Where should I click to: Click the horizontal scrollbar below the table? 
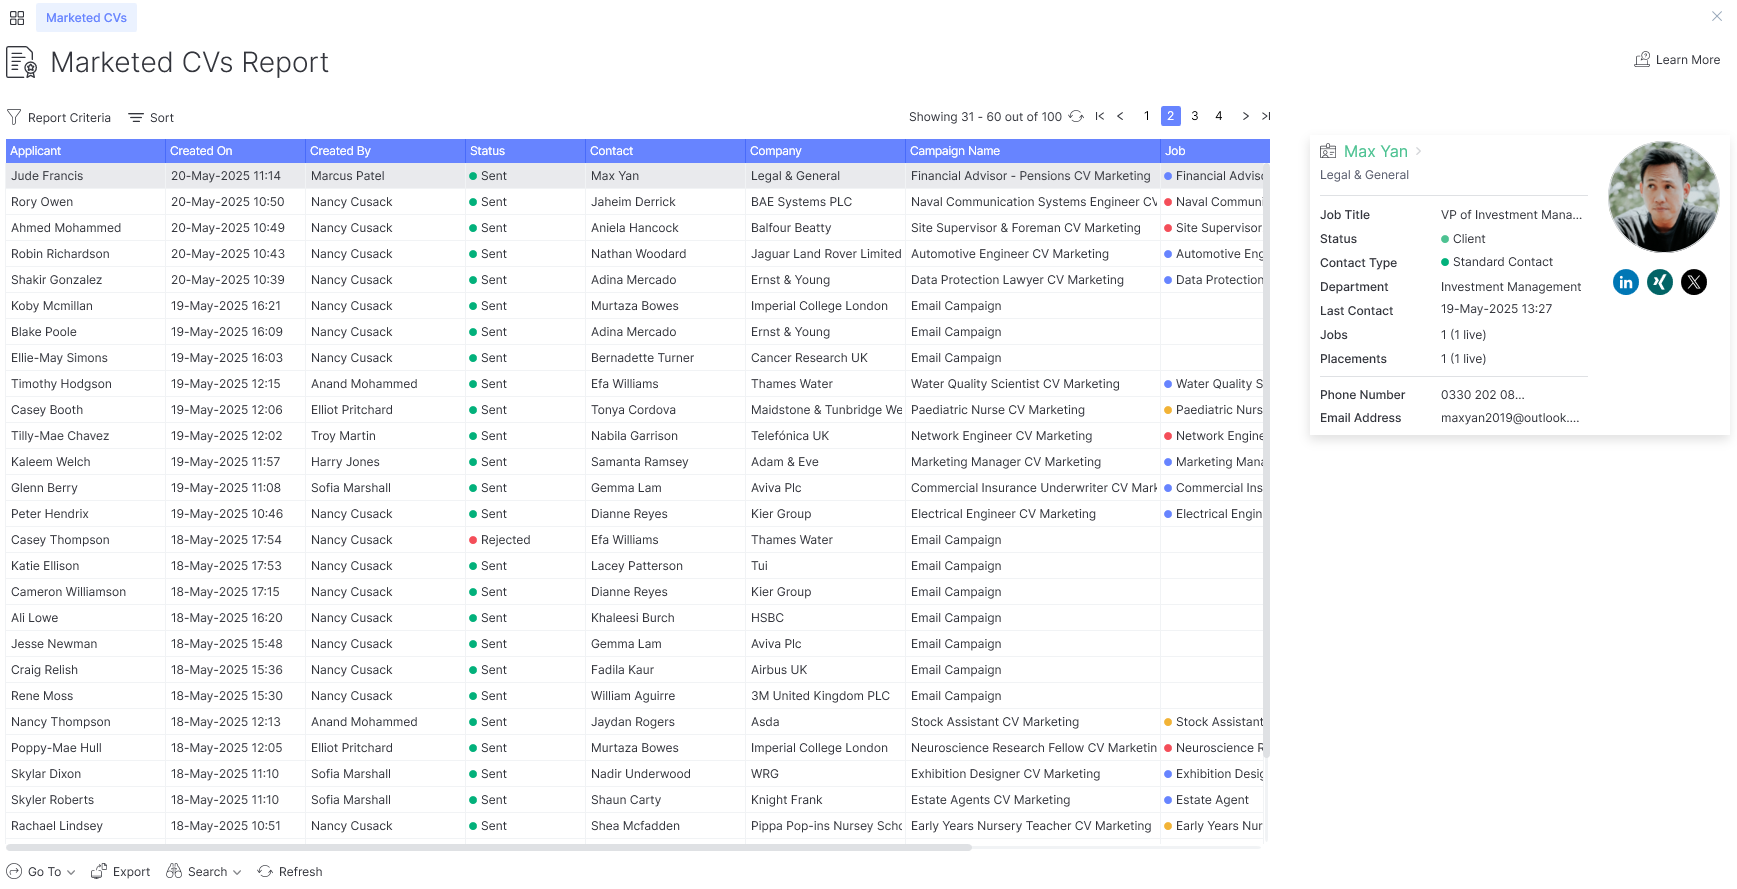[x=489, y=847]
